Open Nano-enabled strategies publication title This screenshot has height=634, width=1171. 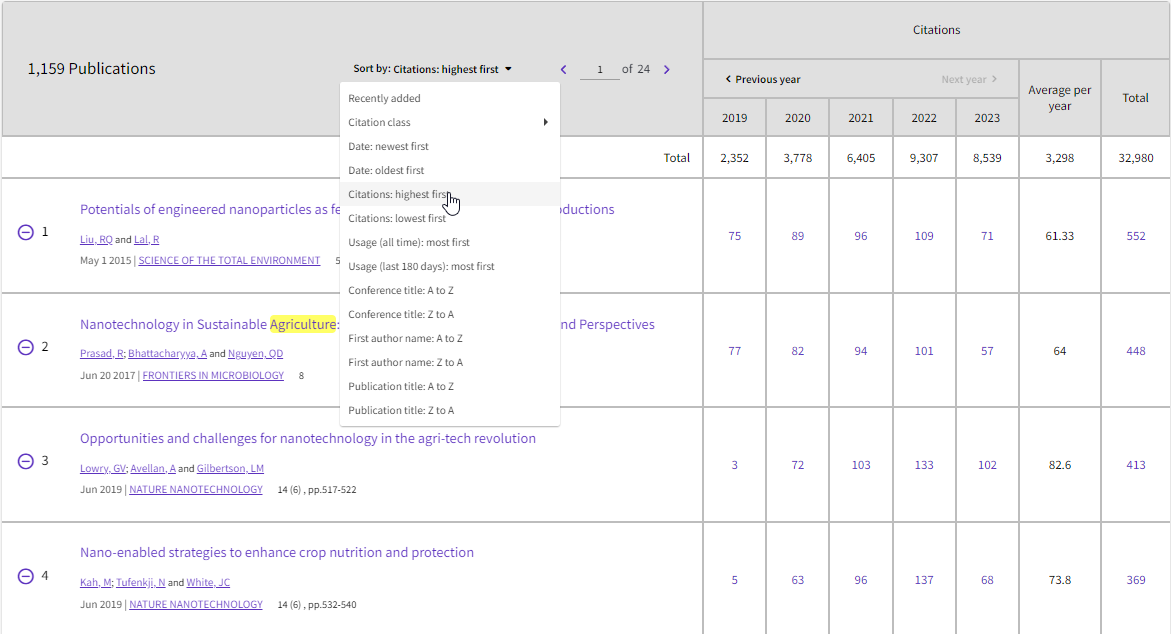click(277, 553)
